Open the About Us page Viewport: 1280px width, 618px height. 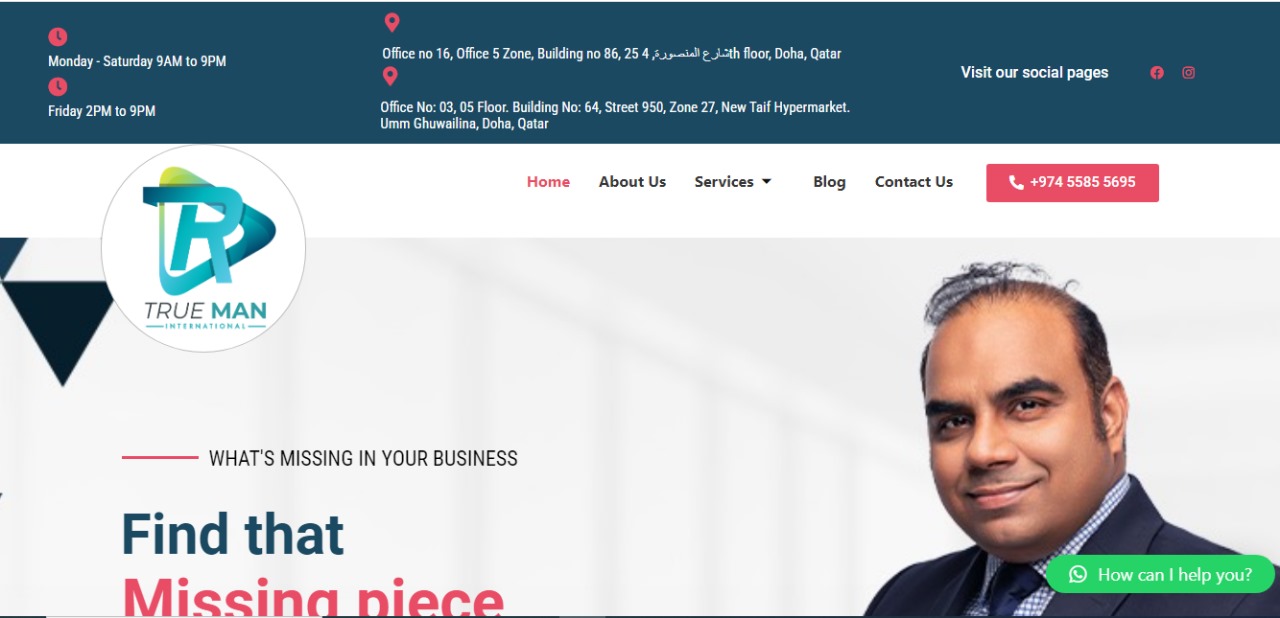pyautogui.click(x=632, y=182)
